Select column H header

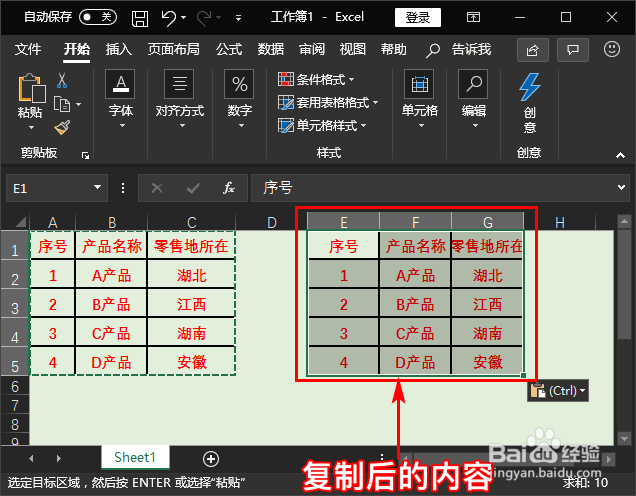[x=560, y=222]
